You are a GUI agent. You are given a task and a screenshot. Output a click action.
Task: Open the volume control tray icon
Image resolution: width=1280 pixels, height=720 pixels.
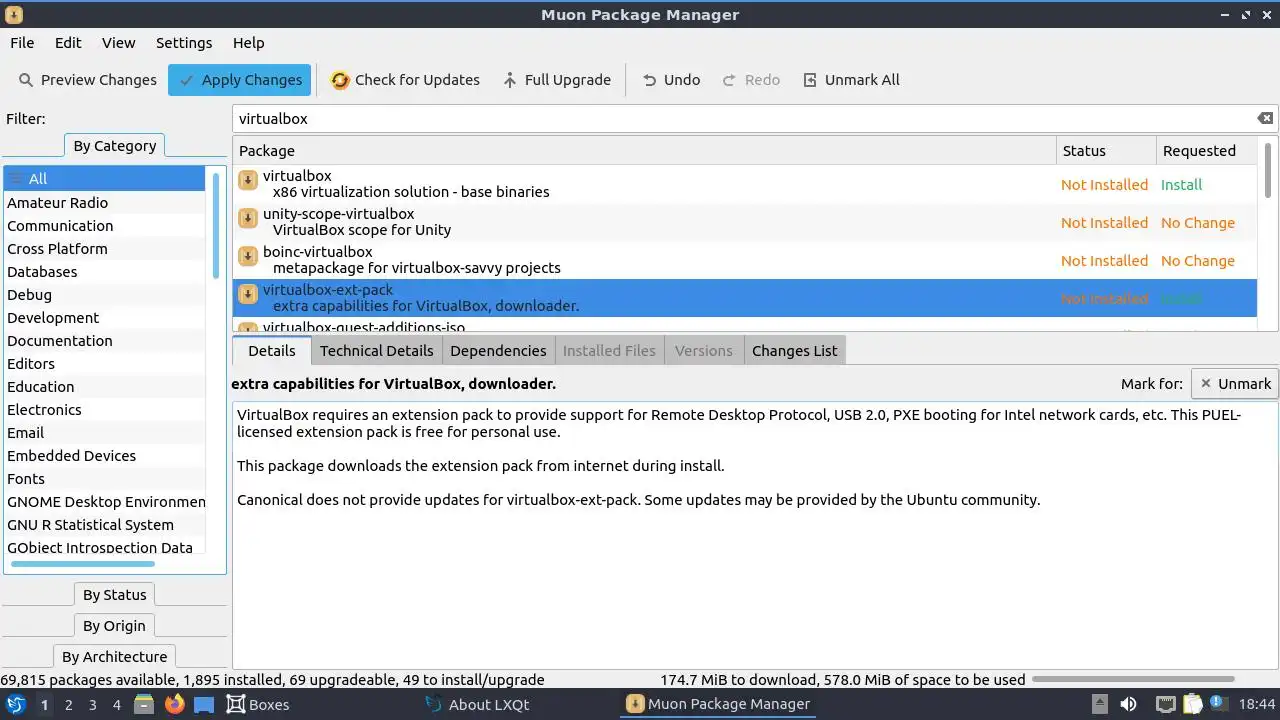tap(1128, 704)
